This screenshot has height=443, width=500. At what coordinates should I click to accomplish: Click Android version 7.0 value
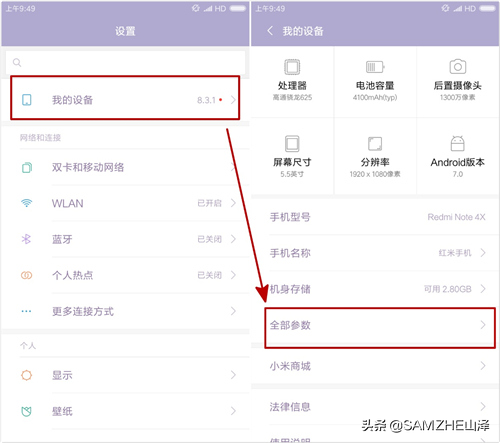[x=458, y=174]
